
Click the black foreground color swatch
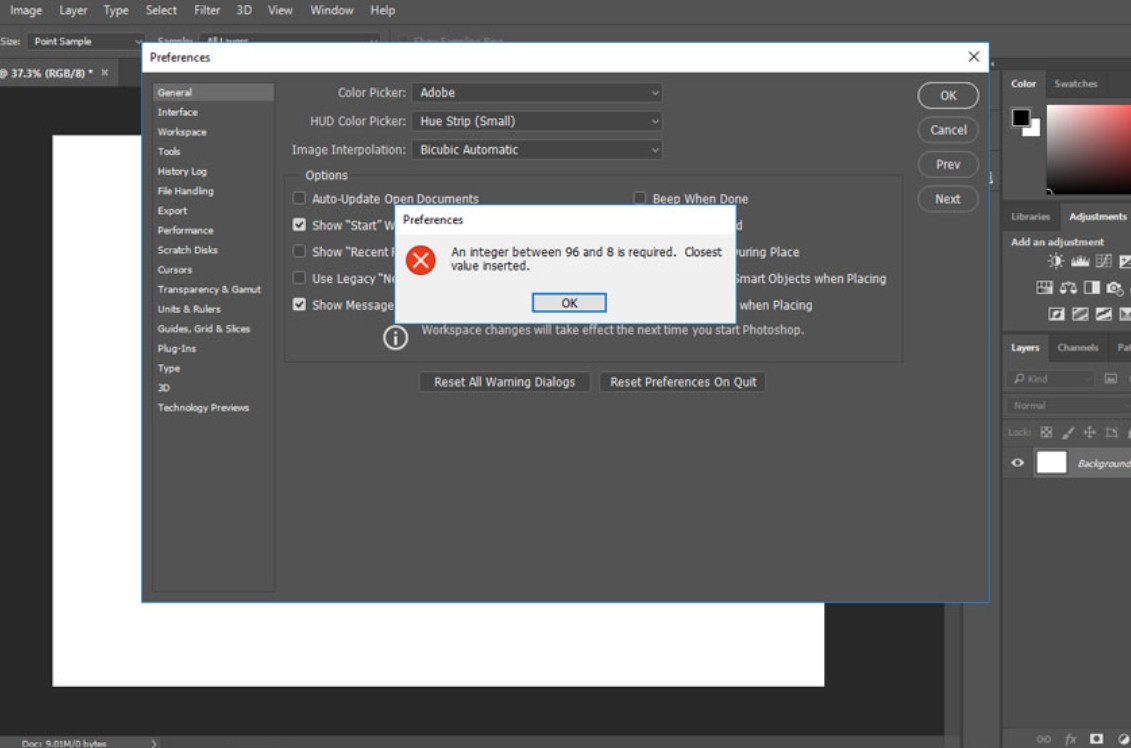coord(1021,118)
